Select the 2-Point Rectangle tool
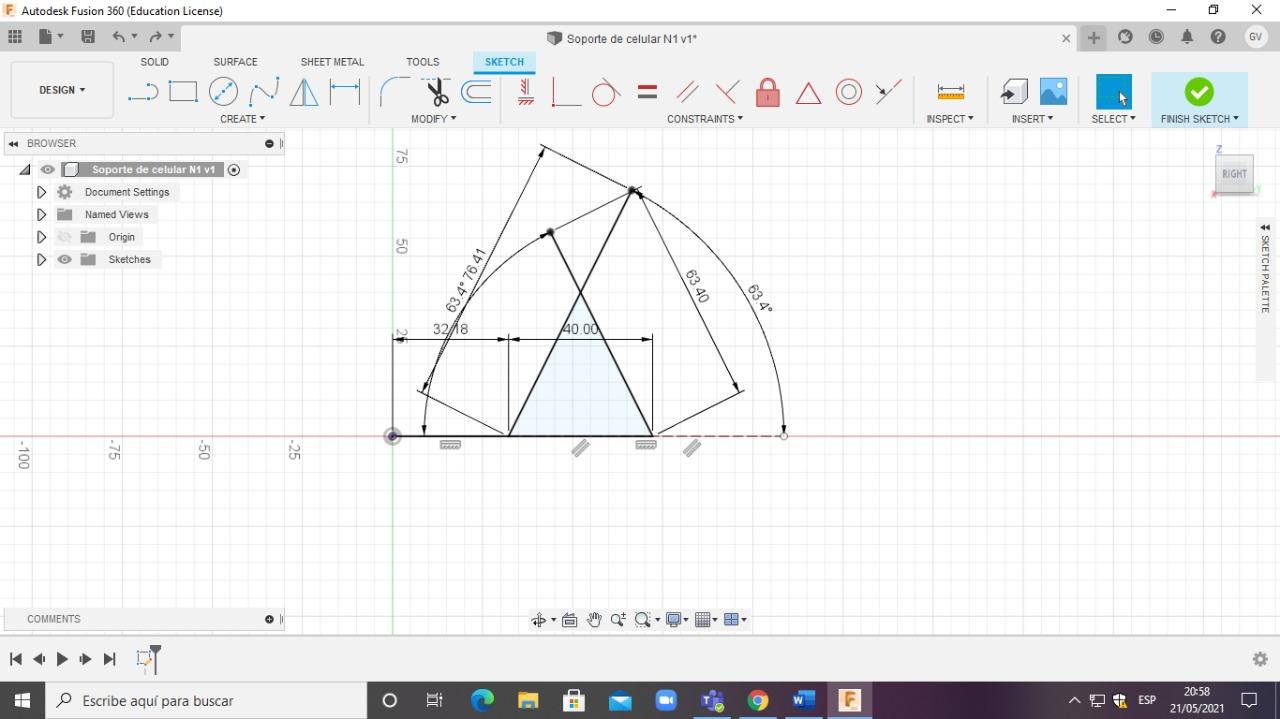1280x719 pixels. [x=183, y=92]
